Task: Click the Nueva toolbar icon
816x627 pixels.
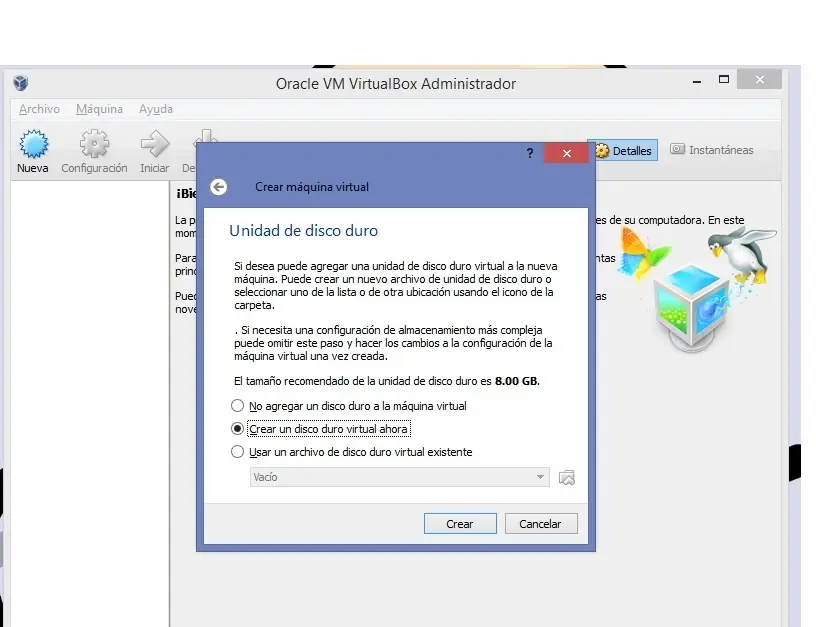Action: pyautogui.click(x=33, y=144)
